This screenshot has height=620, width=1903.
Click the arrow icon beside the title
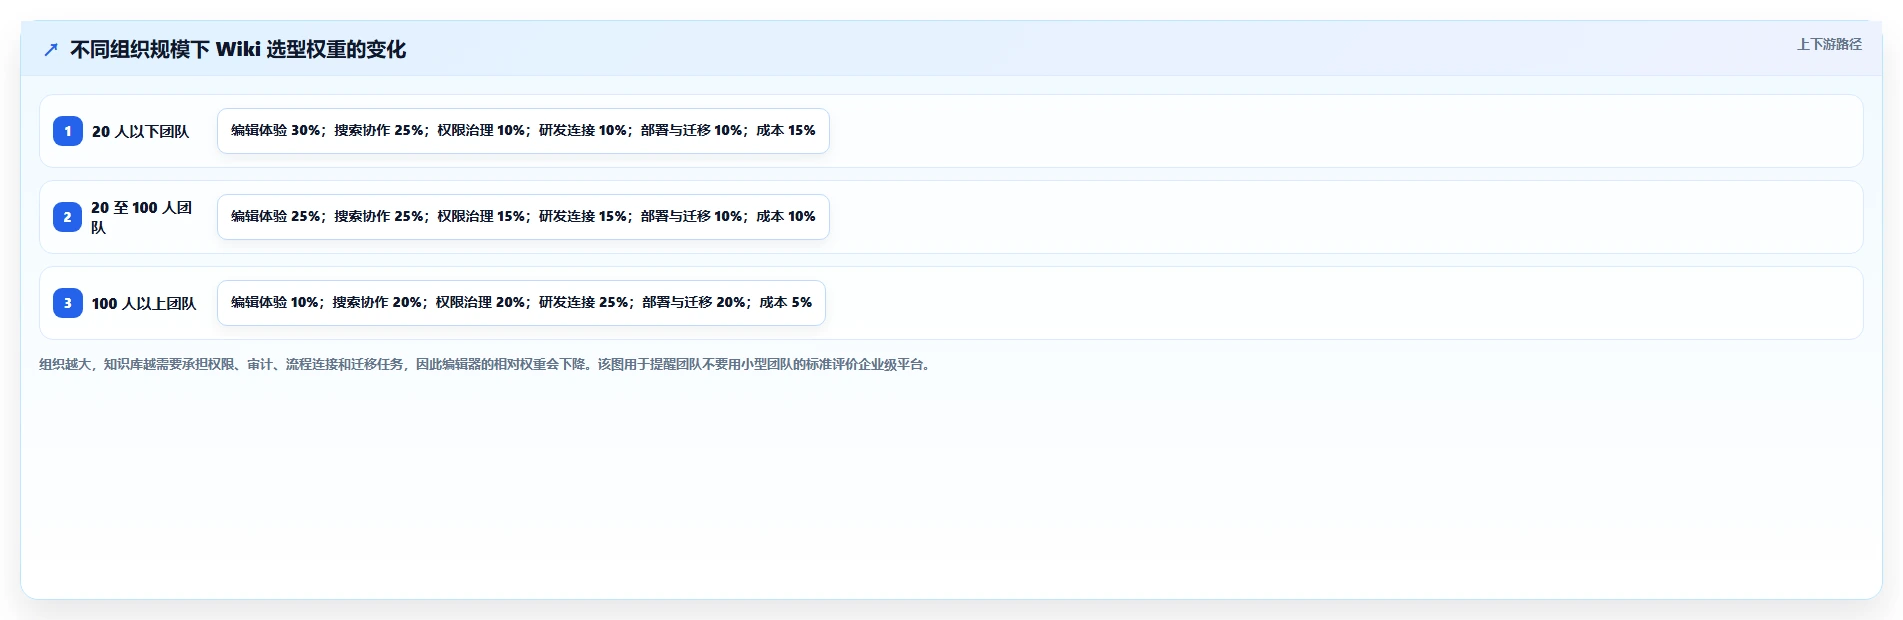(51, 49)
